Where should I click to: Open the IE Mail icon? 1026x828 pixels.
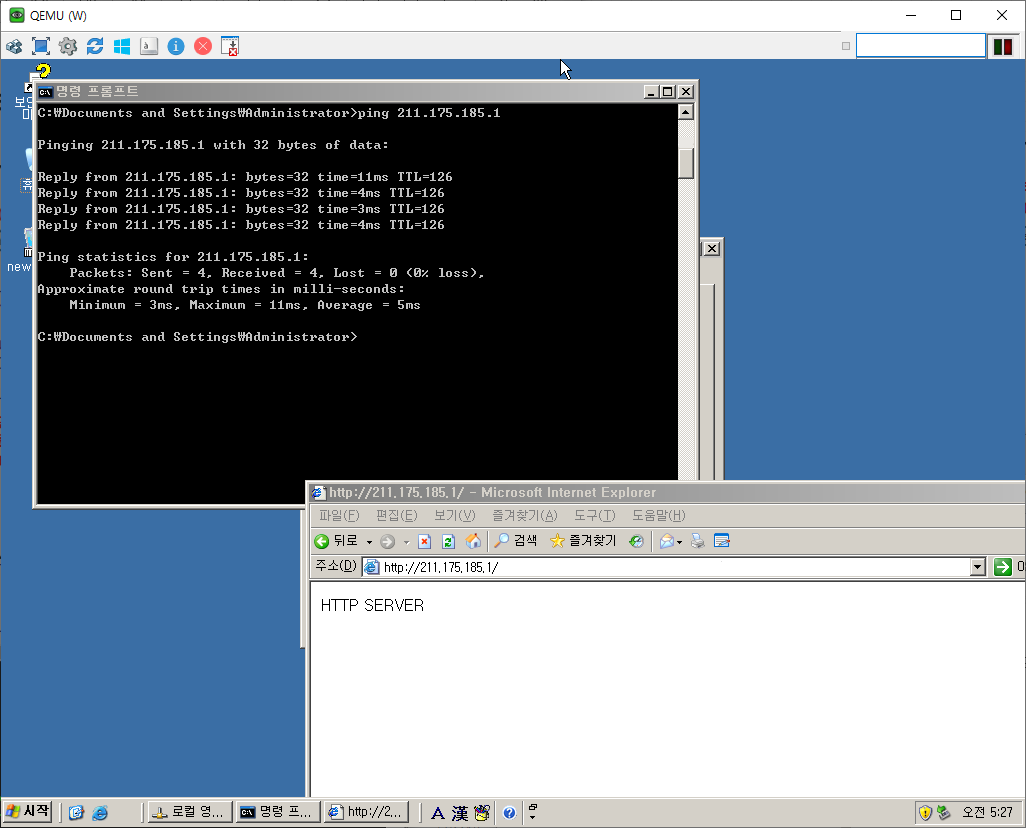[x=667, y=541]
